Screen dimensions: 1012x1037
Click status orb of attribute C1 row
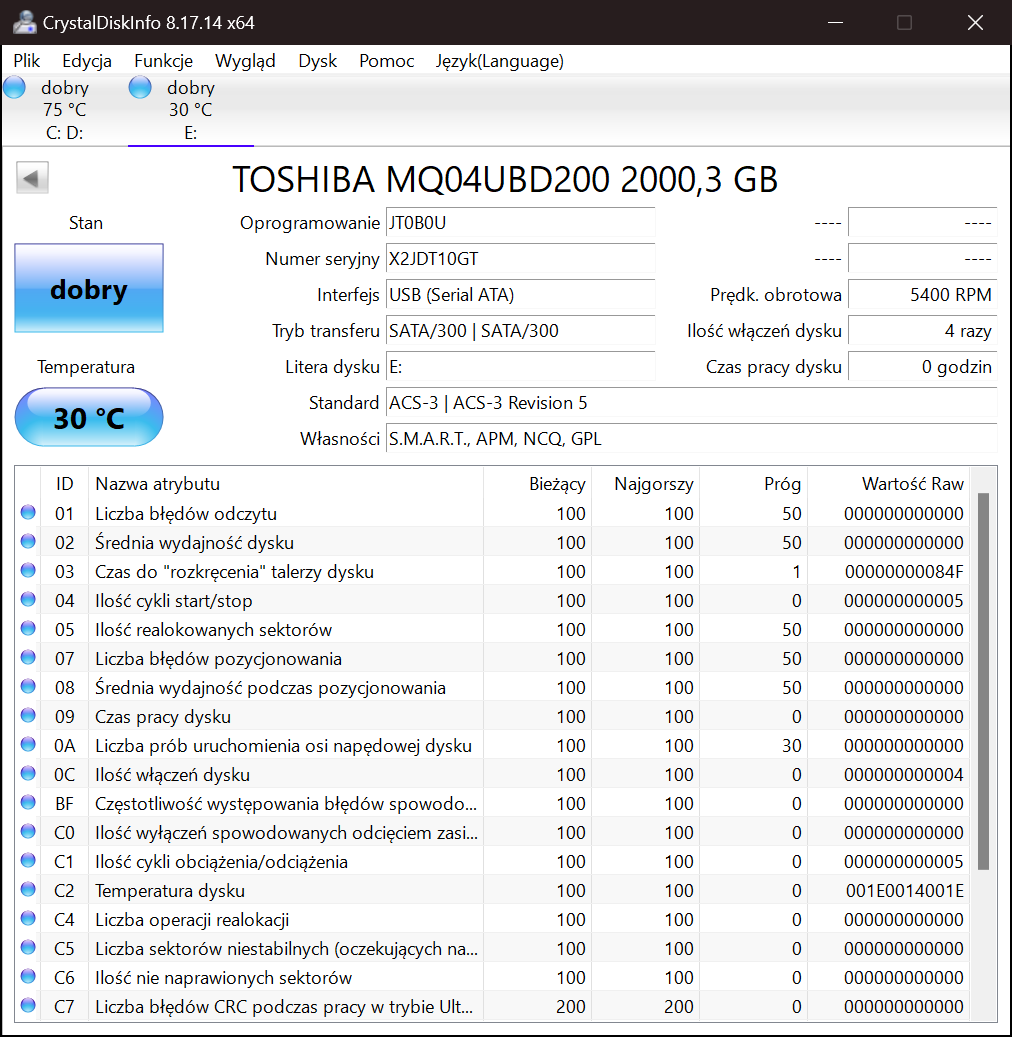pos(28,860)
